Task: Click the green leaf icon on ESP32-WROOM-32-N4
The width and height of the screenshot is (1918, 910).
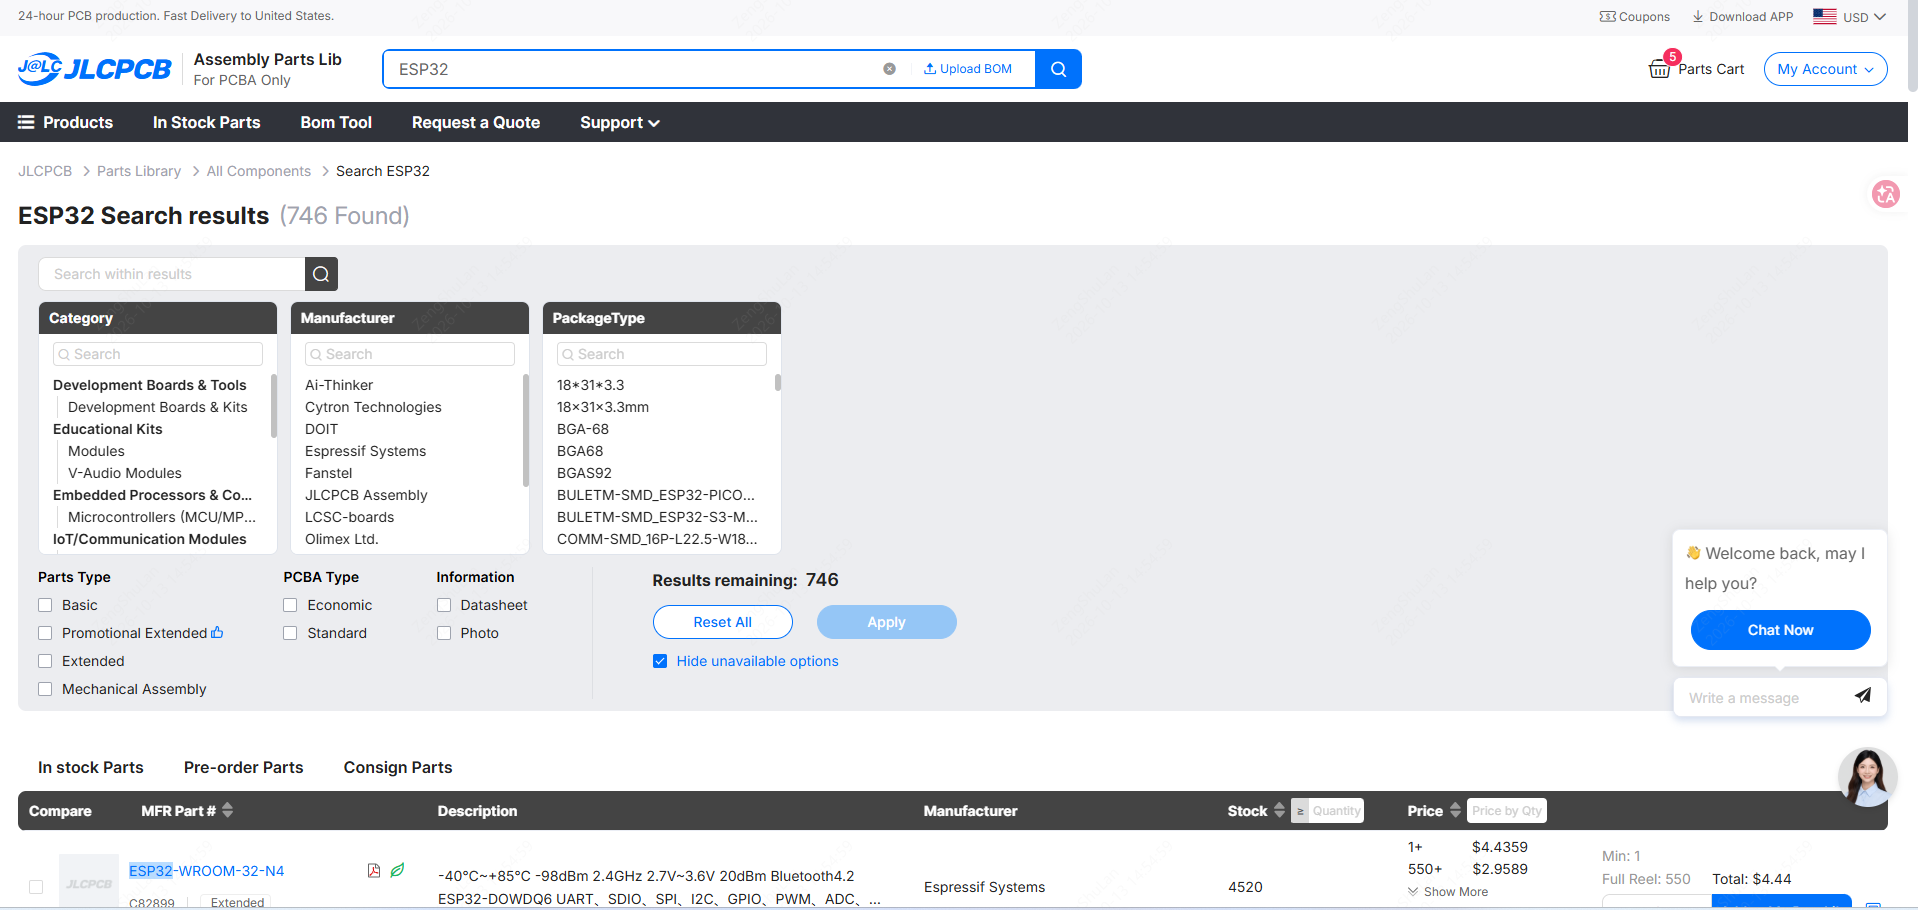Action: click(397, 870)
